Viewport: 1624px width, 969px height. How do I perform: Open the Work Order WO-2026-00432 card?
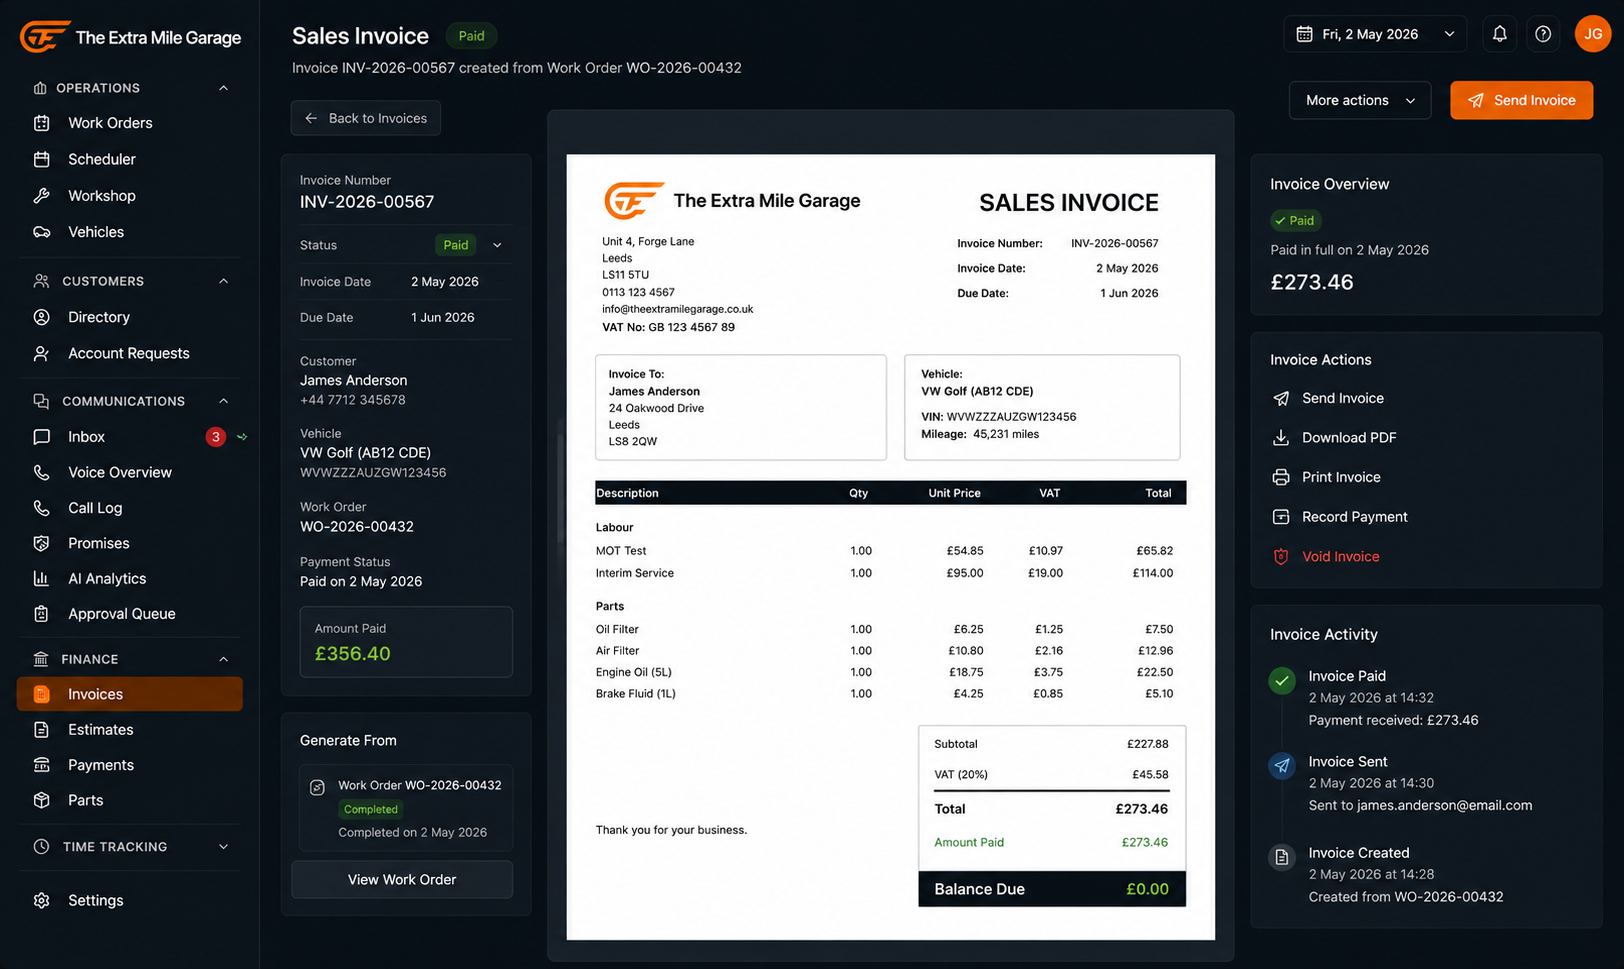click(x=406, y=808)
